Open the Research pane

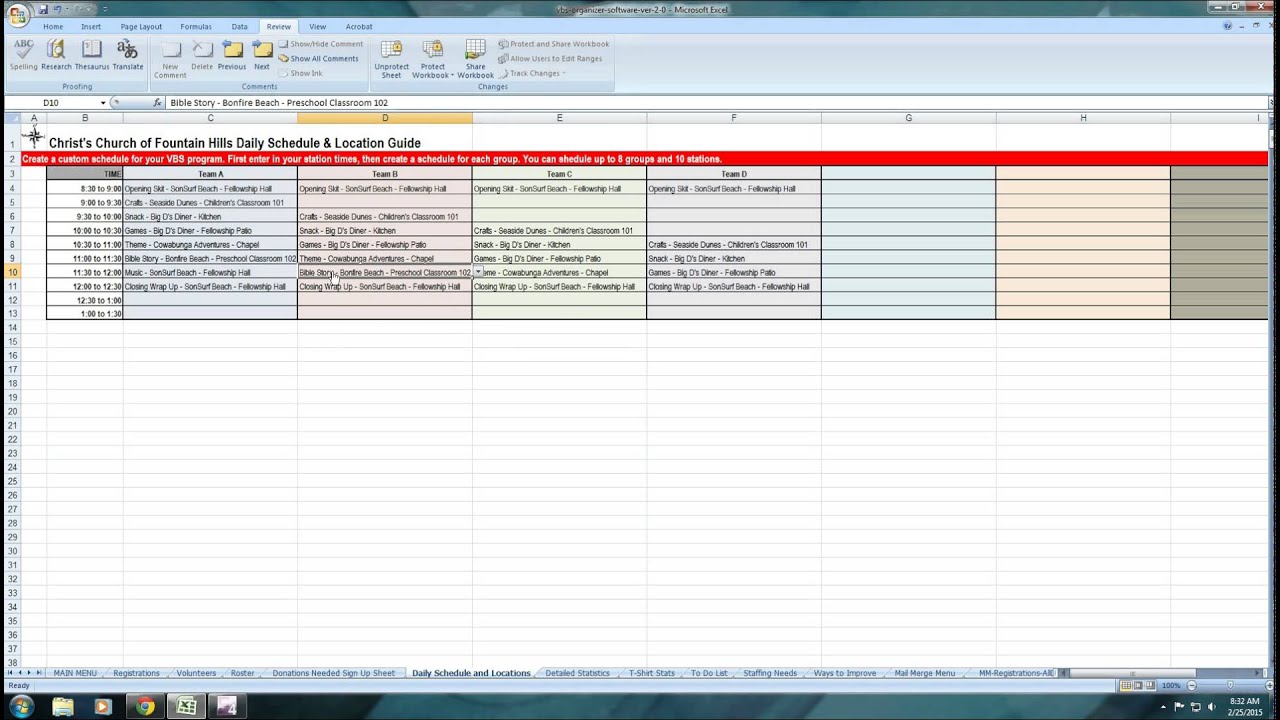(x=56, y=55)
